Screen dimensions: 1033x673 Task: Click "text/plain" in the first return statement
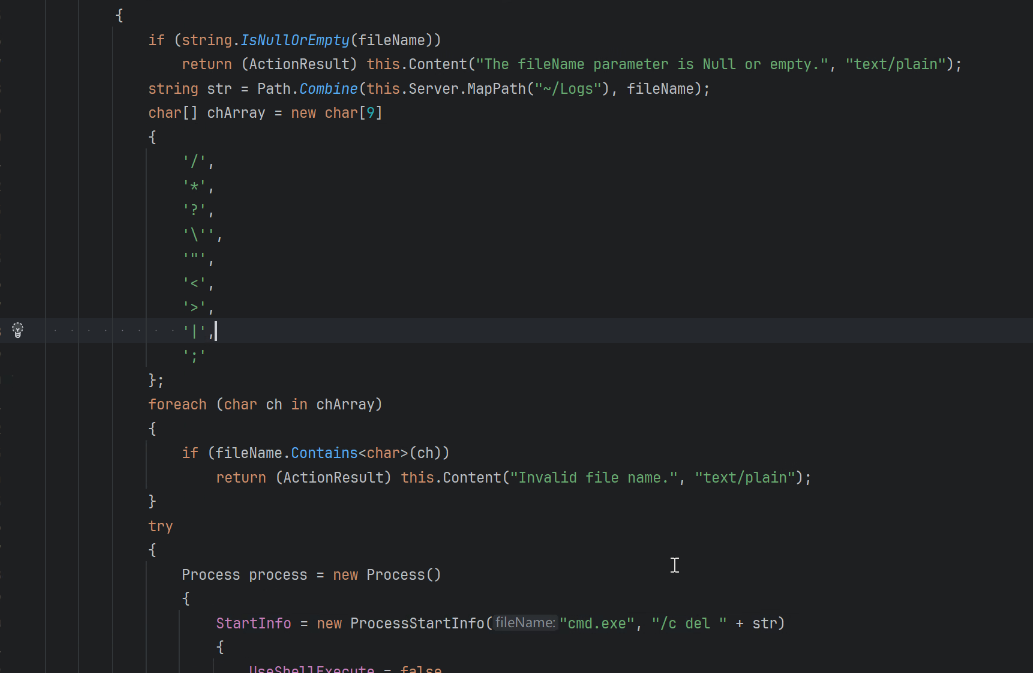(x=895, y=65)
